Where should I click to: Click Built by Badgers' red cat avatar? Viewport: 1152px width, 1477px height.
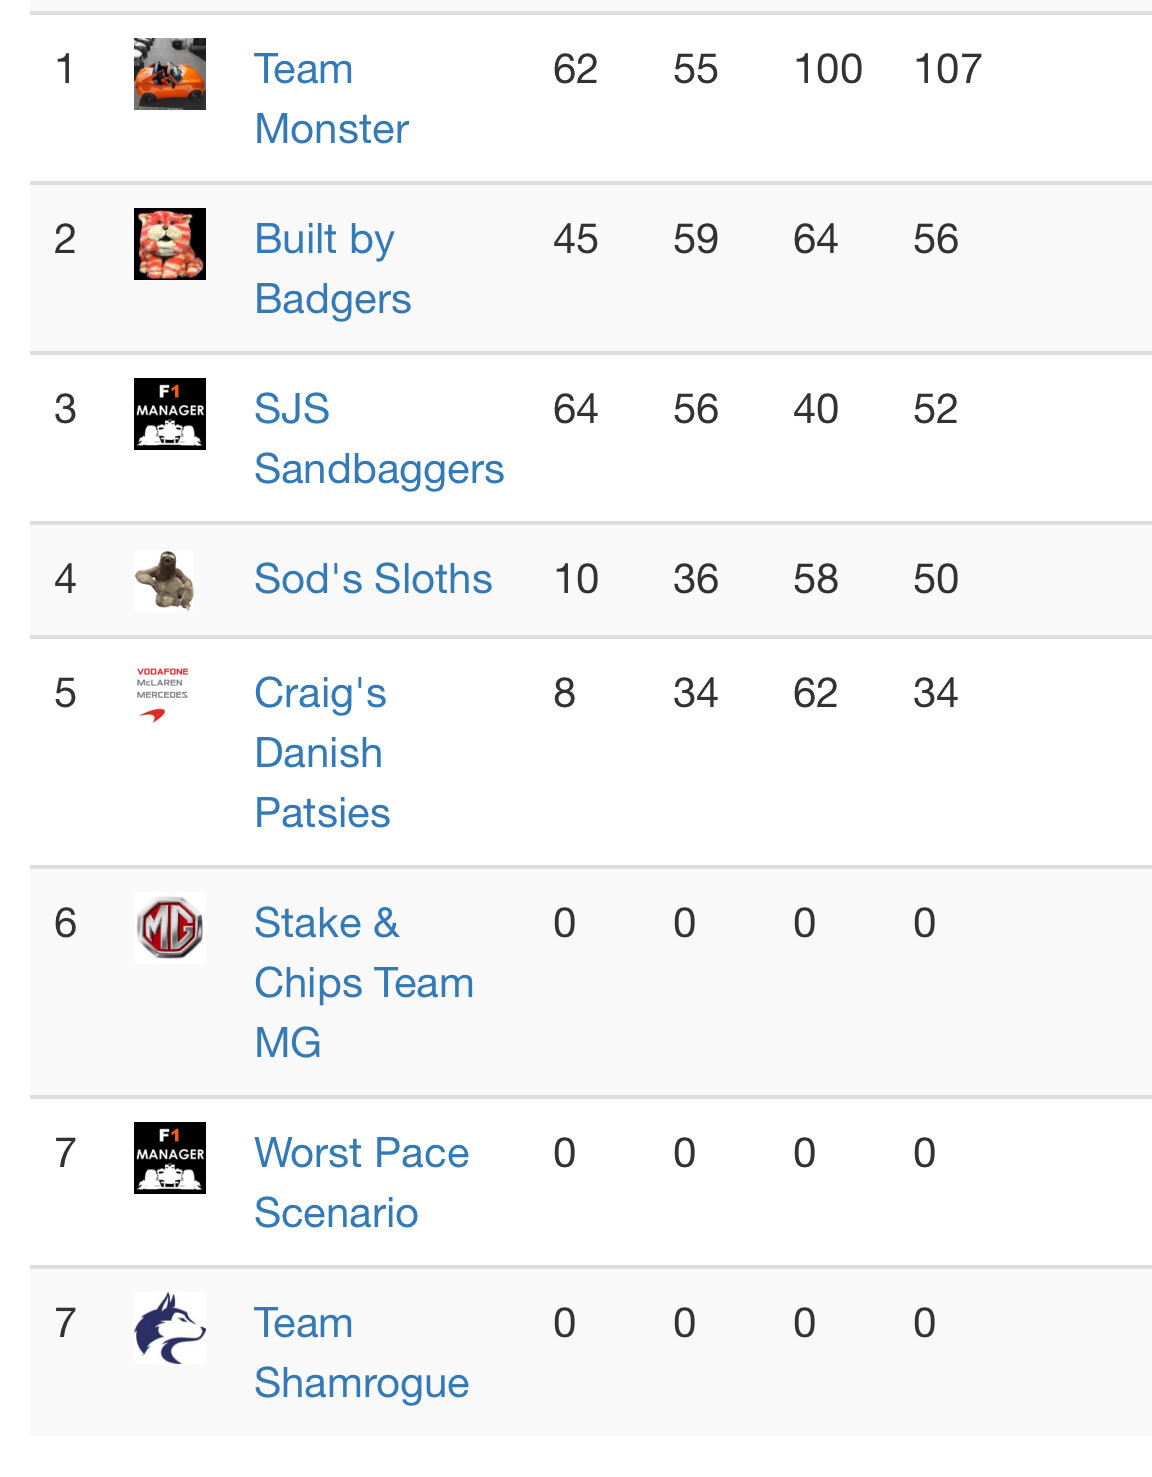point(170,244)
